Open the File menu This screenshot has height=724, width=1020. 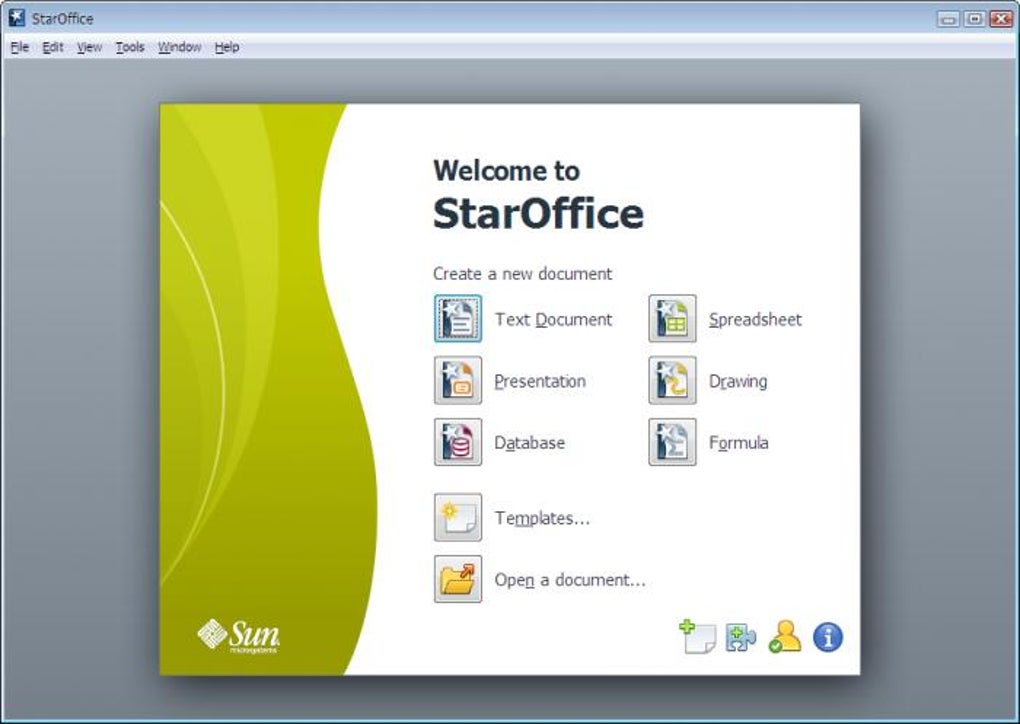pyautogui.click(x=18, y=46)
